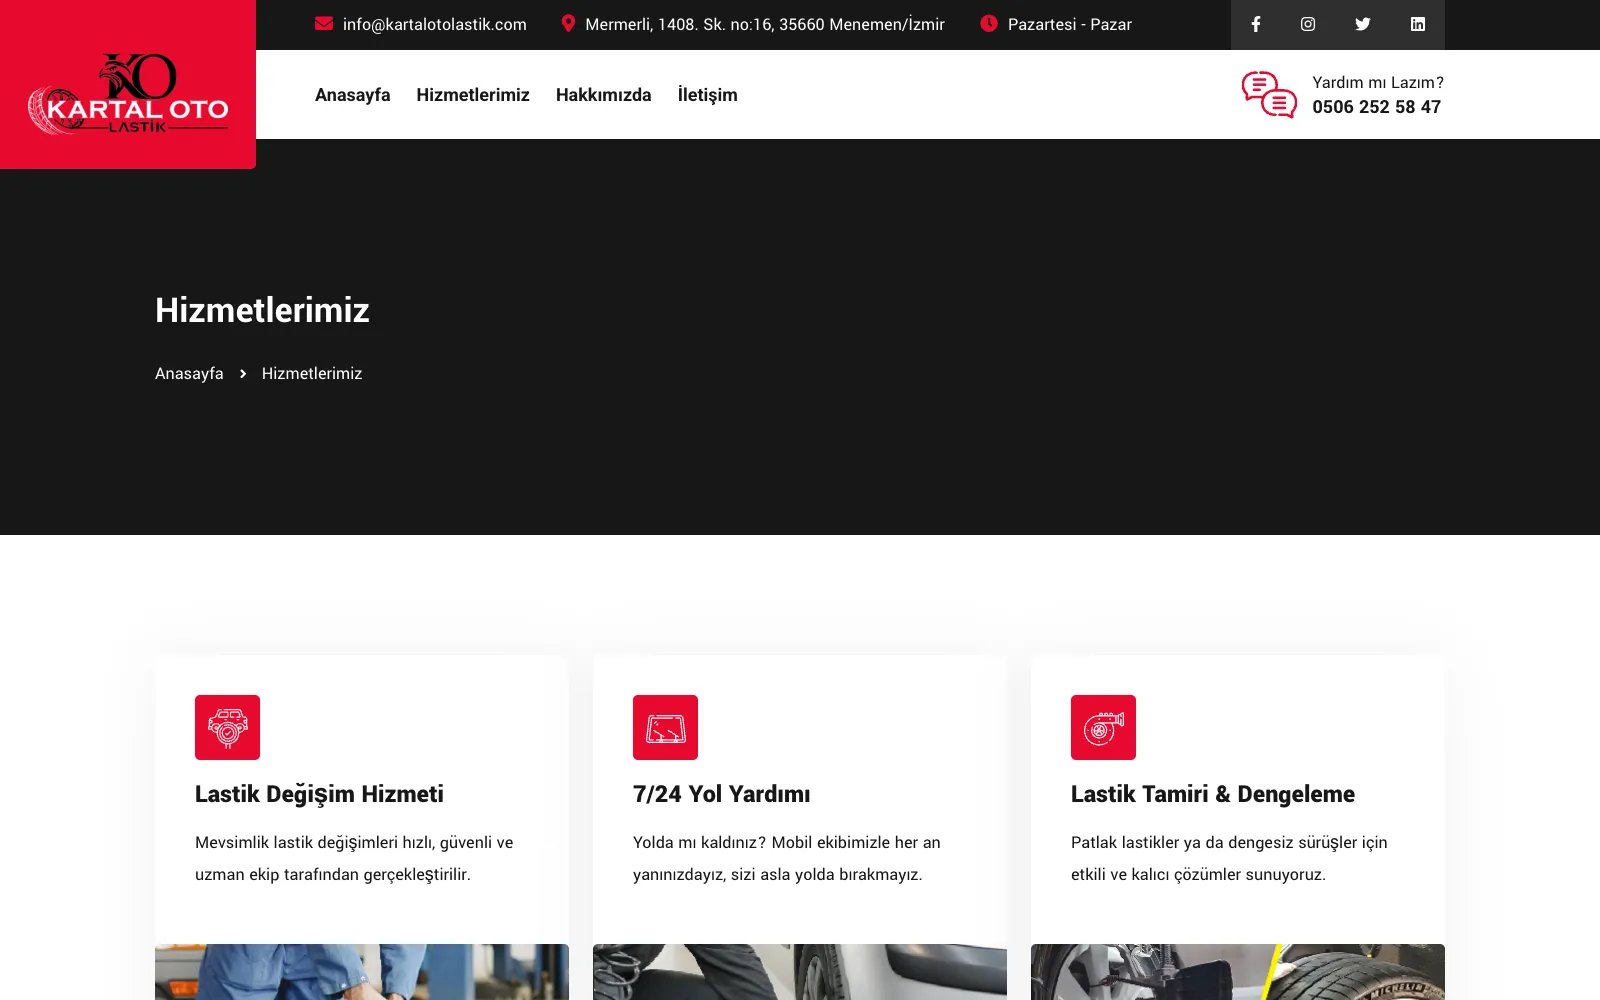Click the Hizmetlerimiz breadcrumb item

click(312, 373)
